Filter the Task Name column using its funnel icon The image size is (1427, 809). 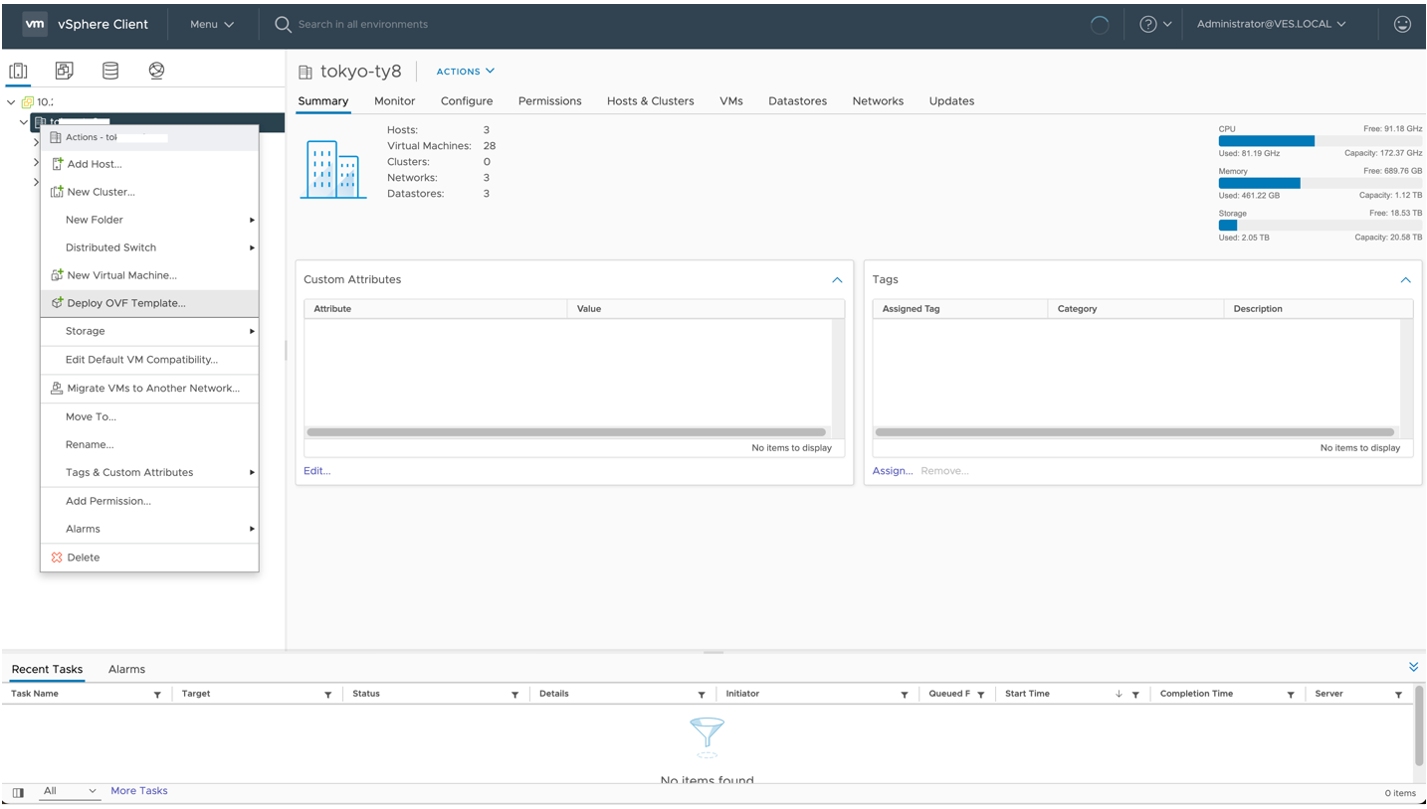tap(157, 693)
